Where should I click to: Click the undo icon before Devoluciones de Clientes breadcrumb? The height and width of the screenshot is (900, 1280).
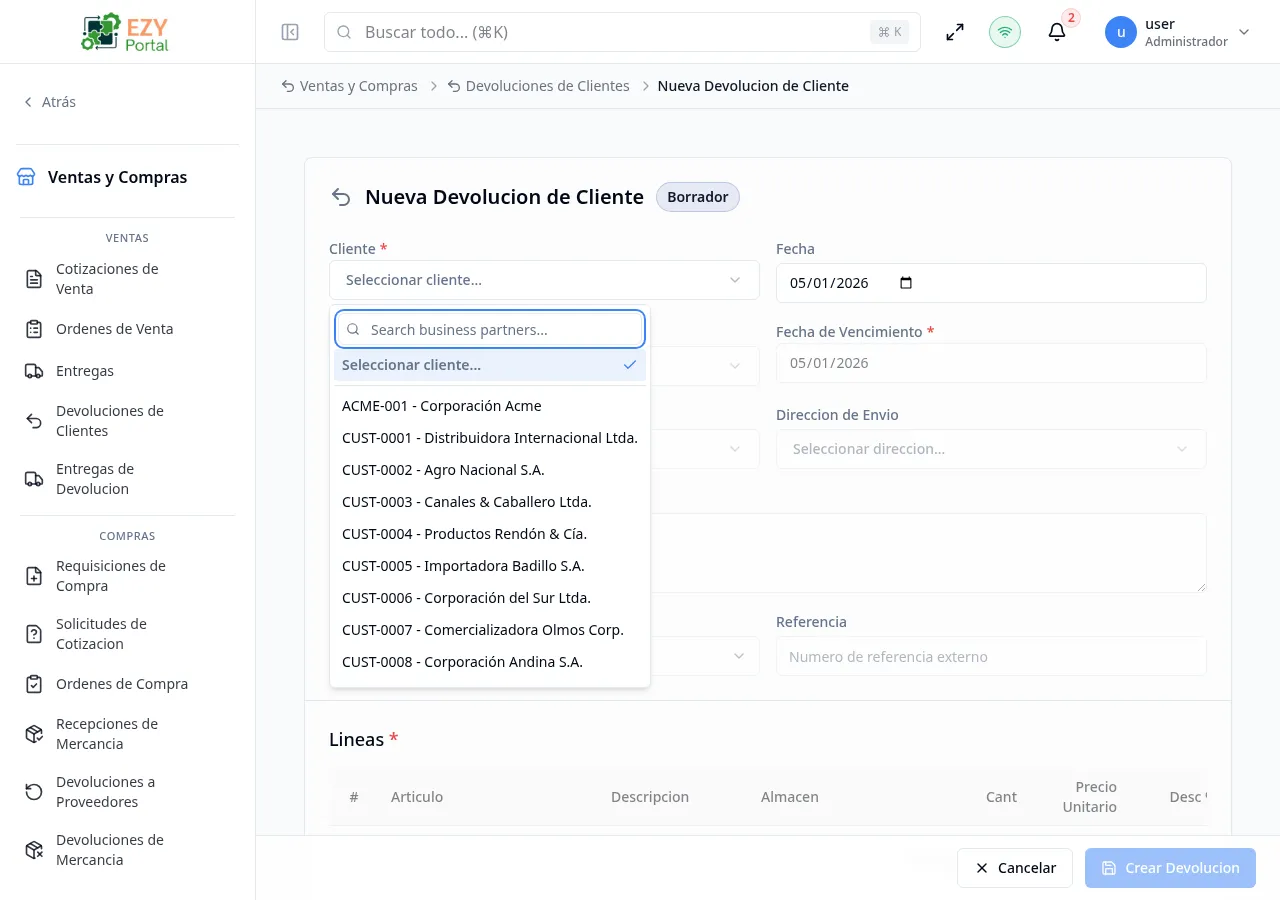pyautogui.click(x=454, y=86)
